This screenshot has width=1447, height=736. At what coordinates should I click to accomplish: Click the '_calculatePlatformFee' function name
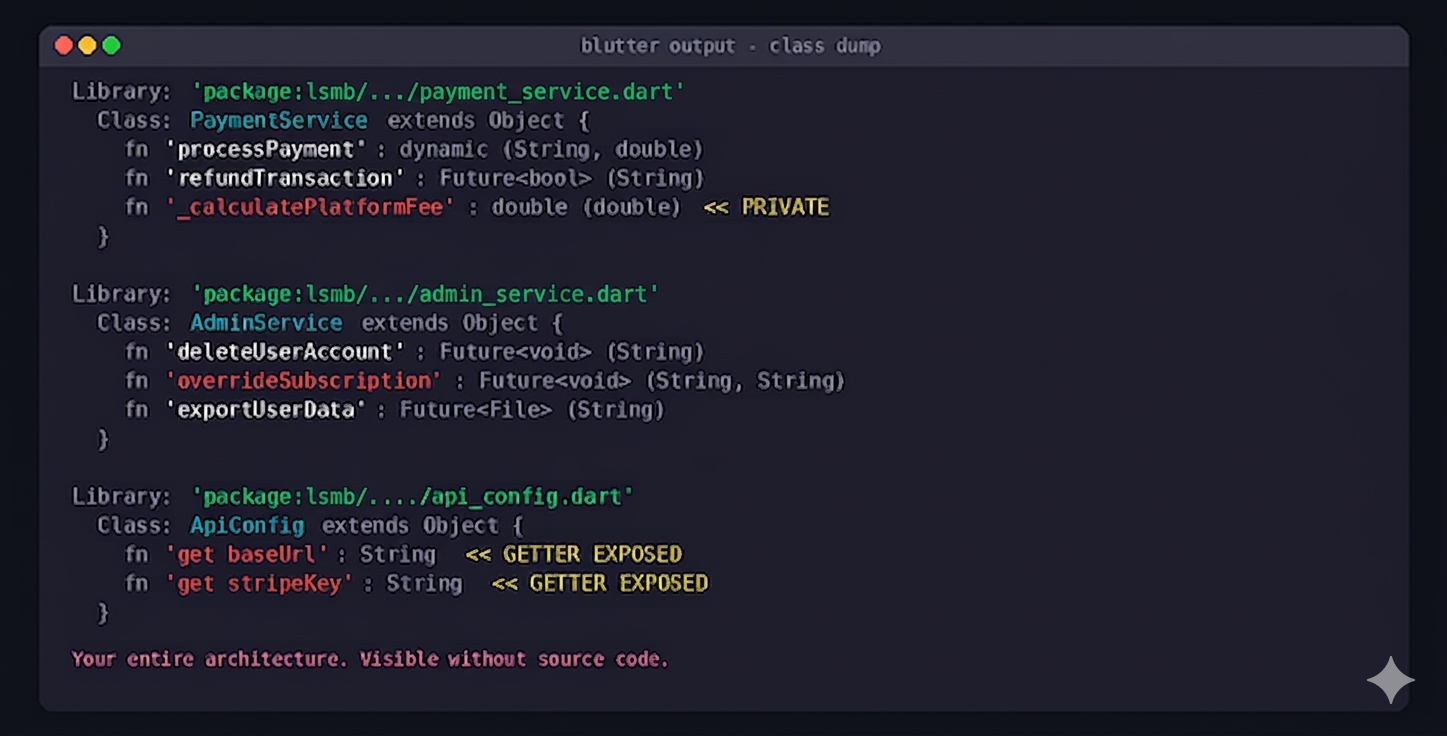click(311, 207)
